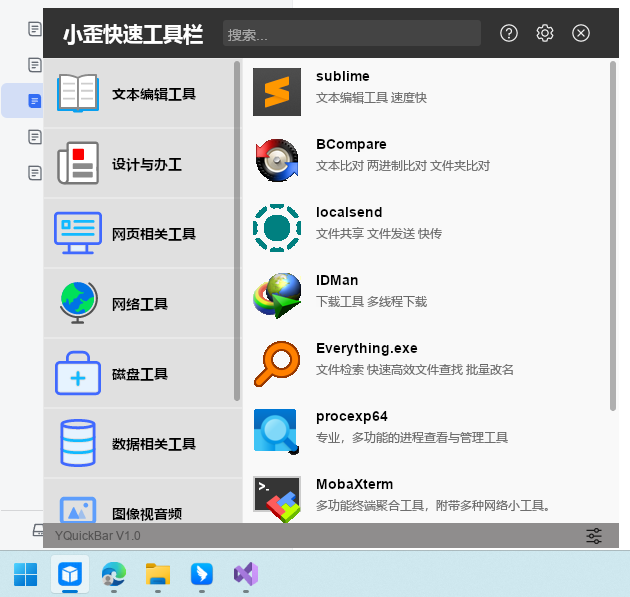Click the image media category icon
The height and width of the screenshot is (597, 630).
[x=78, y=510]
